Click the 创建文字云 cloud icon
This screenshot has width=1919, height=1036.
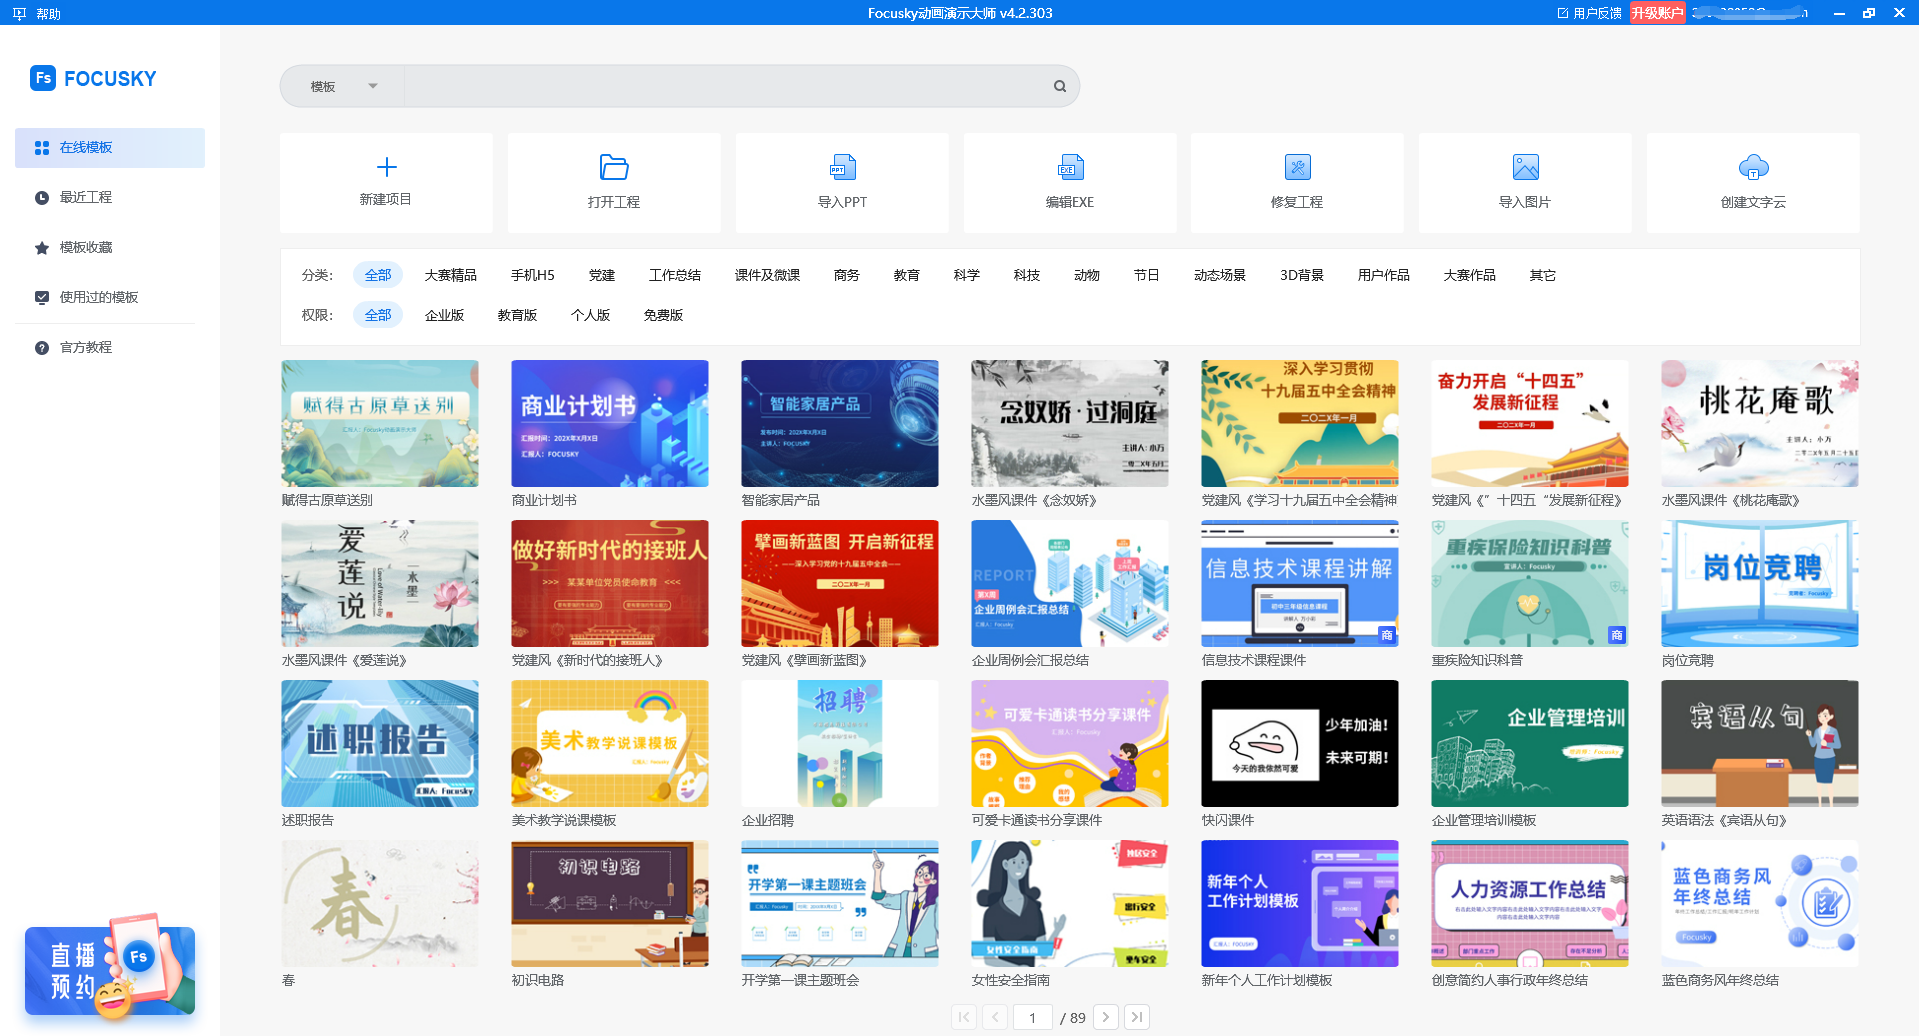1753,167
